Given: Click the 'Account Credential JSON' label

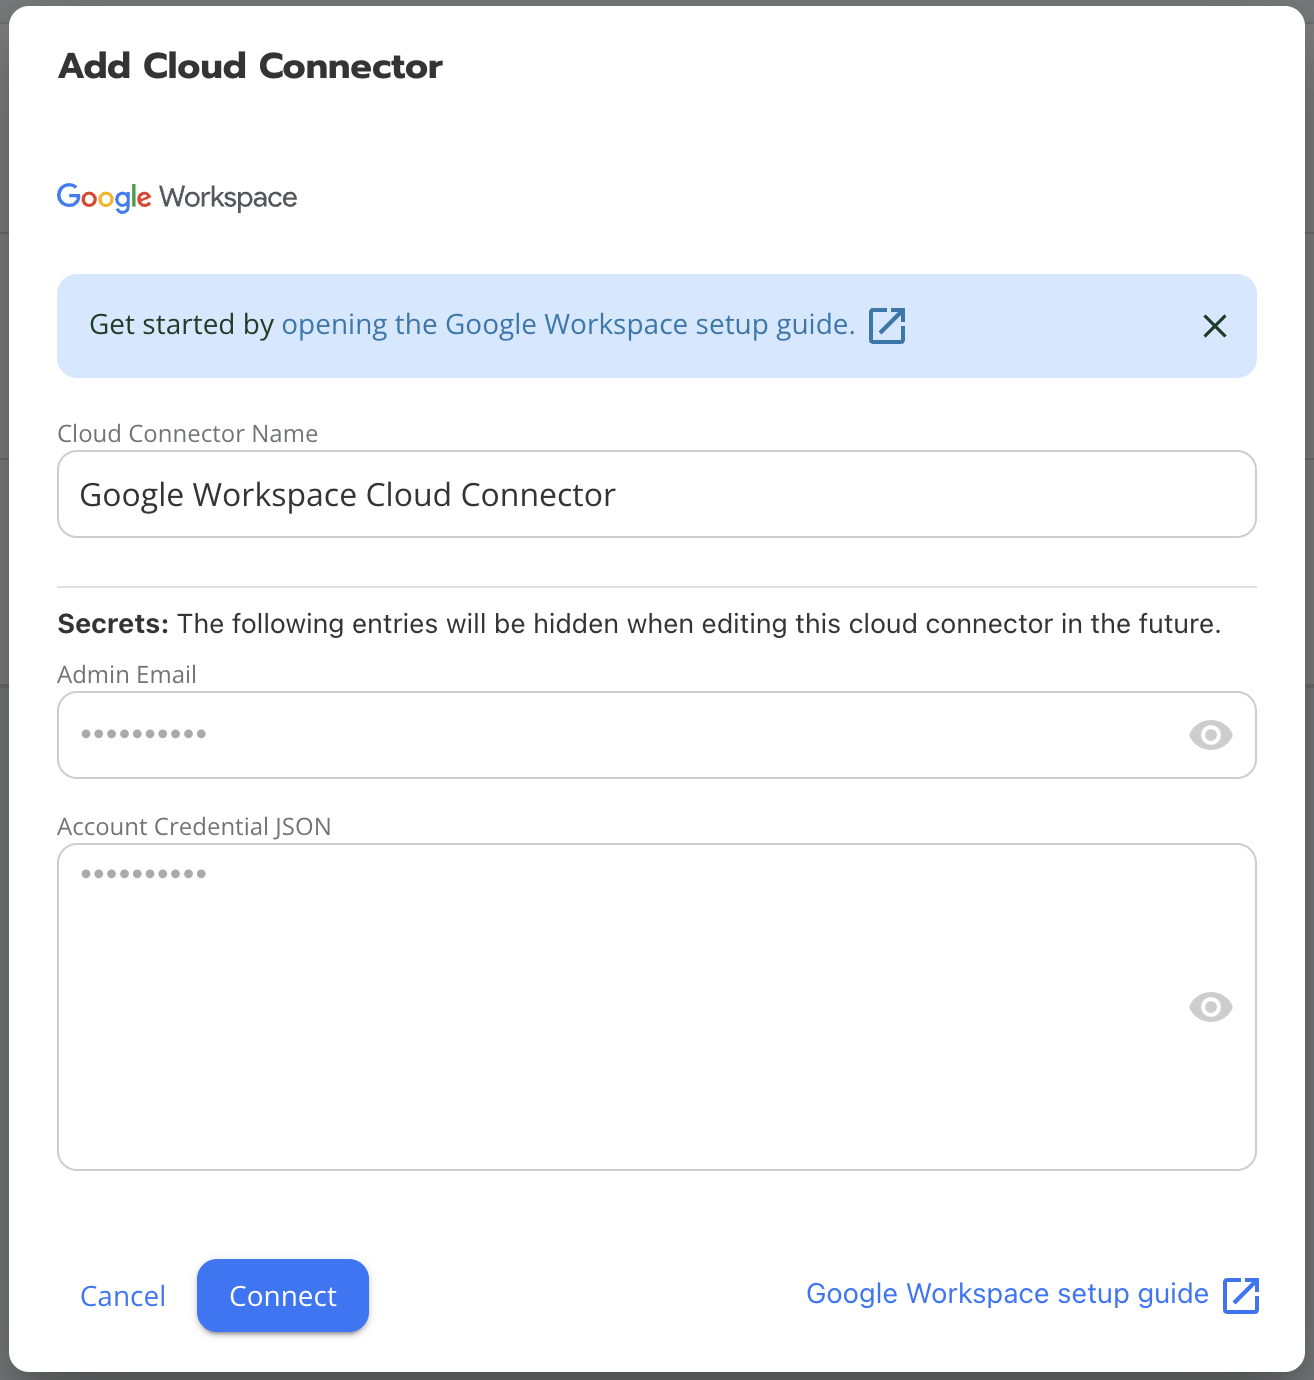Looking at the screenshot, I should point(194,826).
